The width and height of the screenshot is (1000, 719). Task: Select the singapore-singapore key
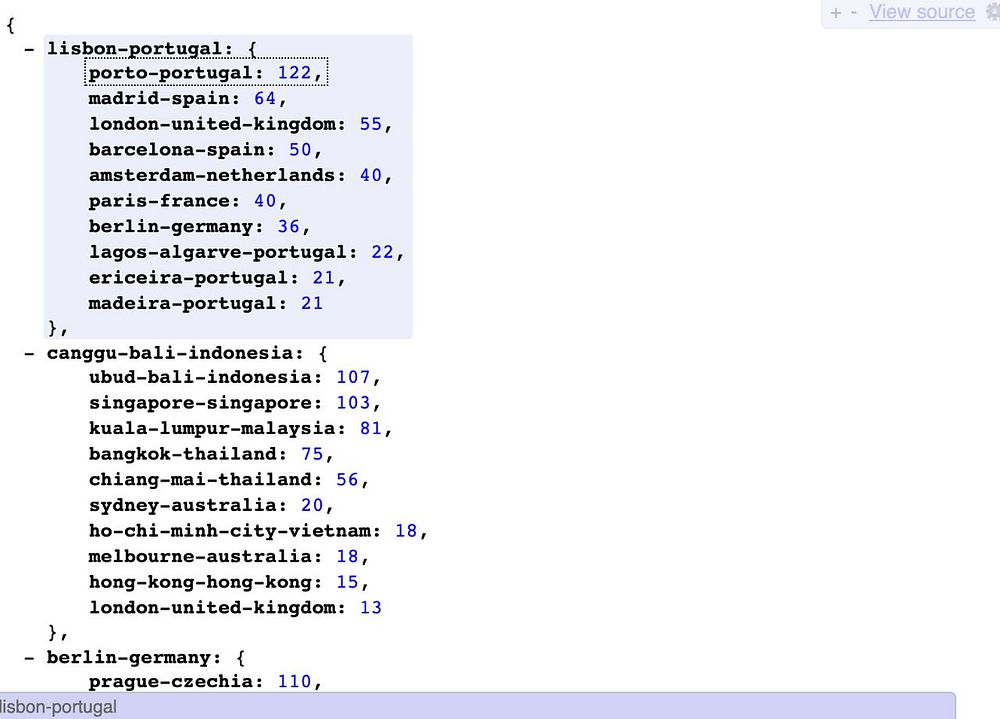(200, 403)
